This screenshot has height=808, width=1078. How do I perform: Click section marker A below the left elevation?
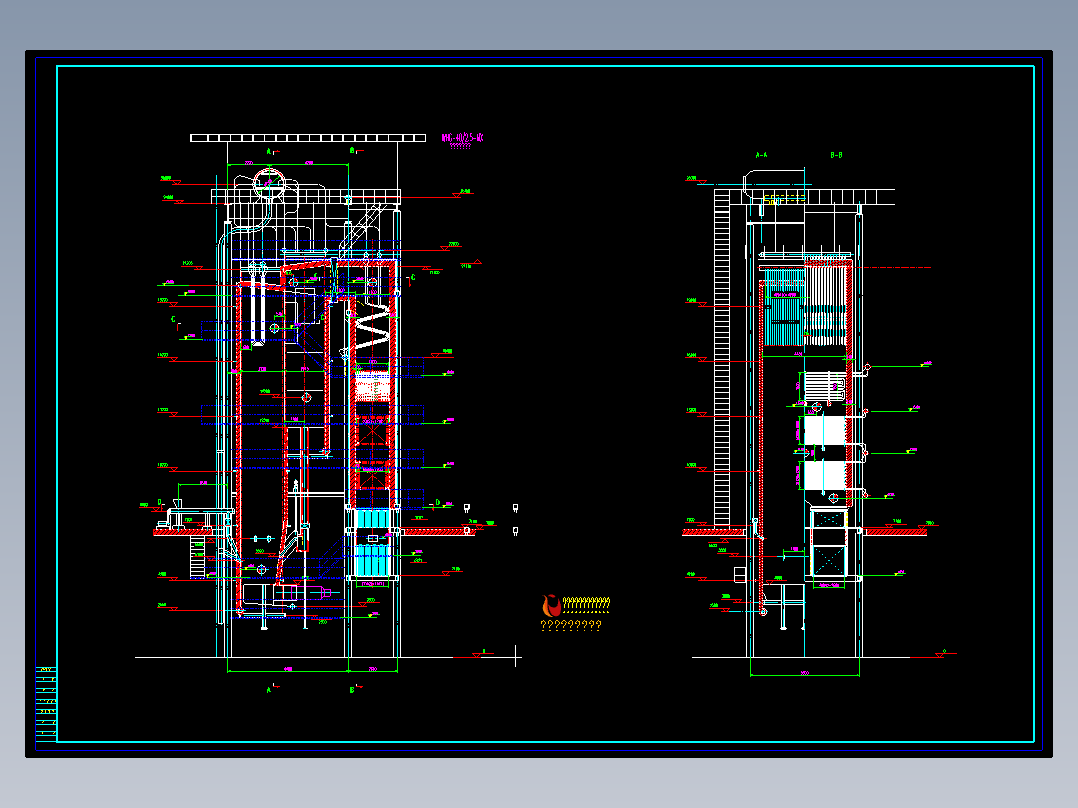point(271,688)
